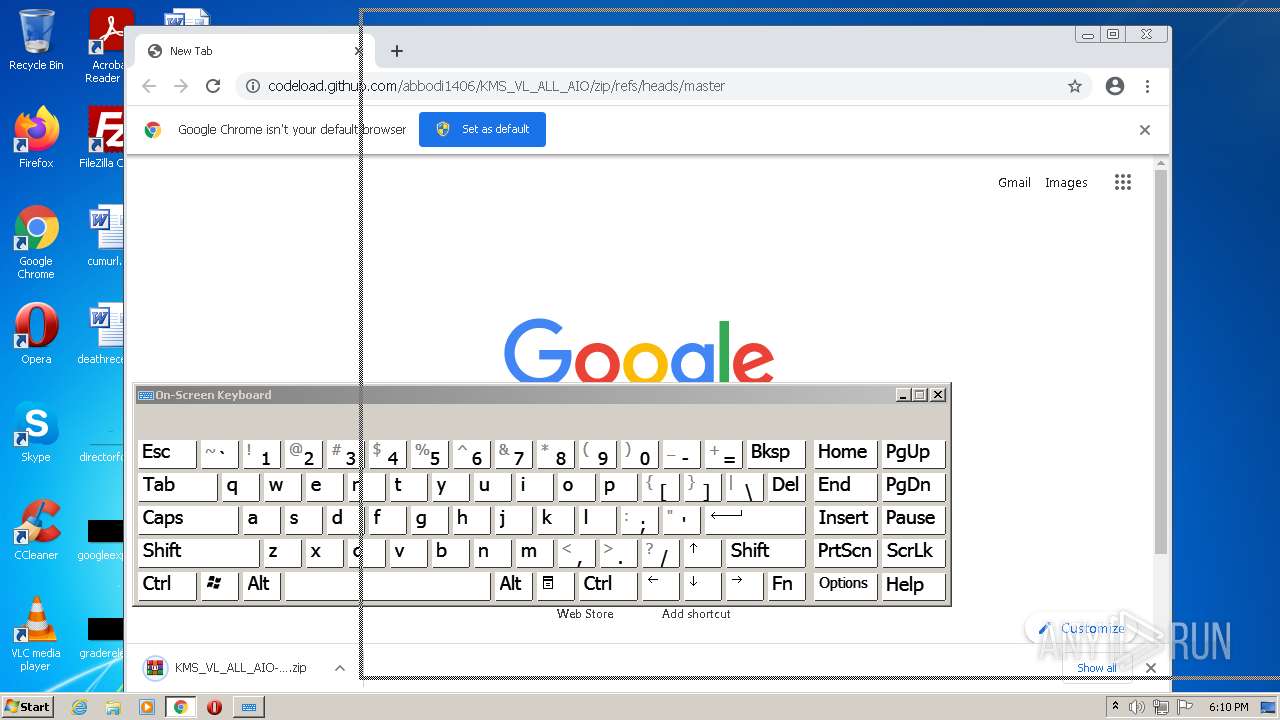The height and width of the screenshot is (720, 1280).
Task: Show hidden system tray icons
Action: [x=1115, y=707]
